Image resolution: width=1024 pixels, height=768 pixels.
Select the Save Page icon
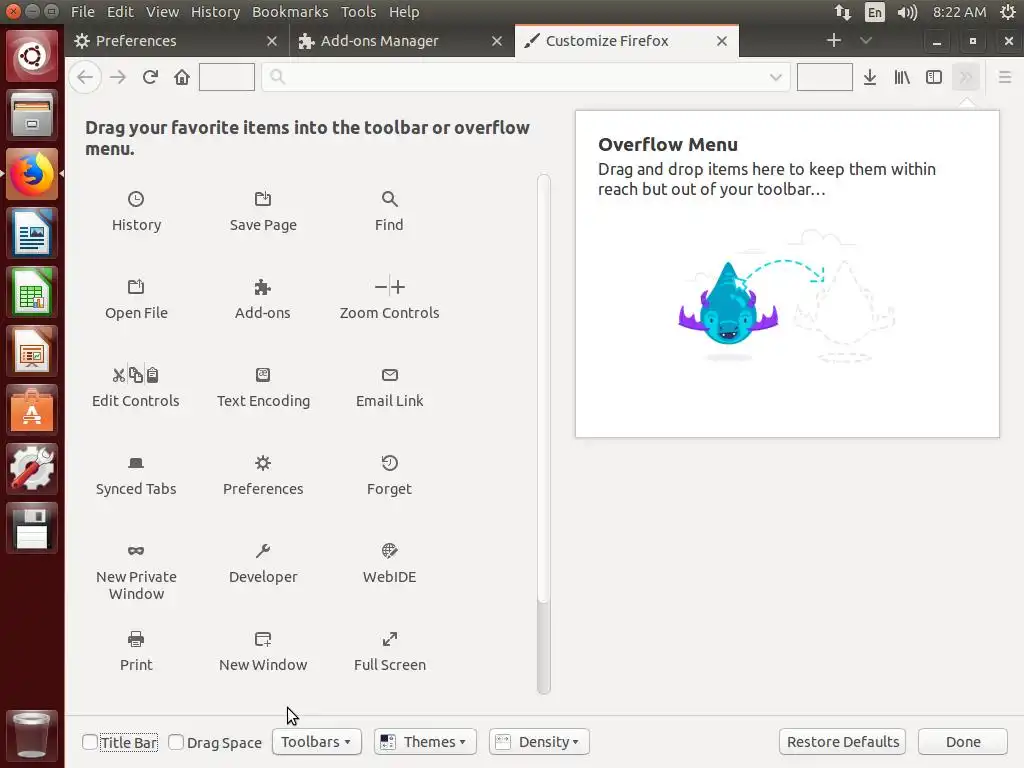263,199
